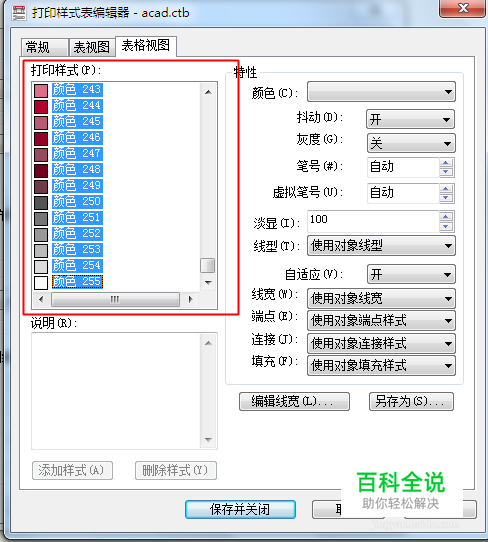The height and width of the screenshot is (542, 488).
Task: Click the 添加样式(A) button
Action: (x=72, y=470)
